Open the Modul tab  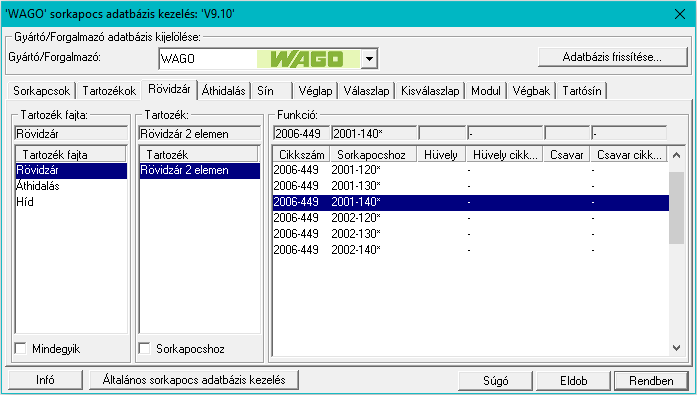[485, 91]
